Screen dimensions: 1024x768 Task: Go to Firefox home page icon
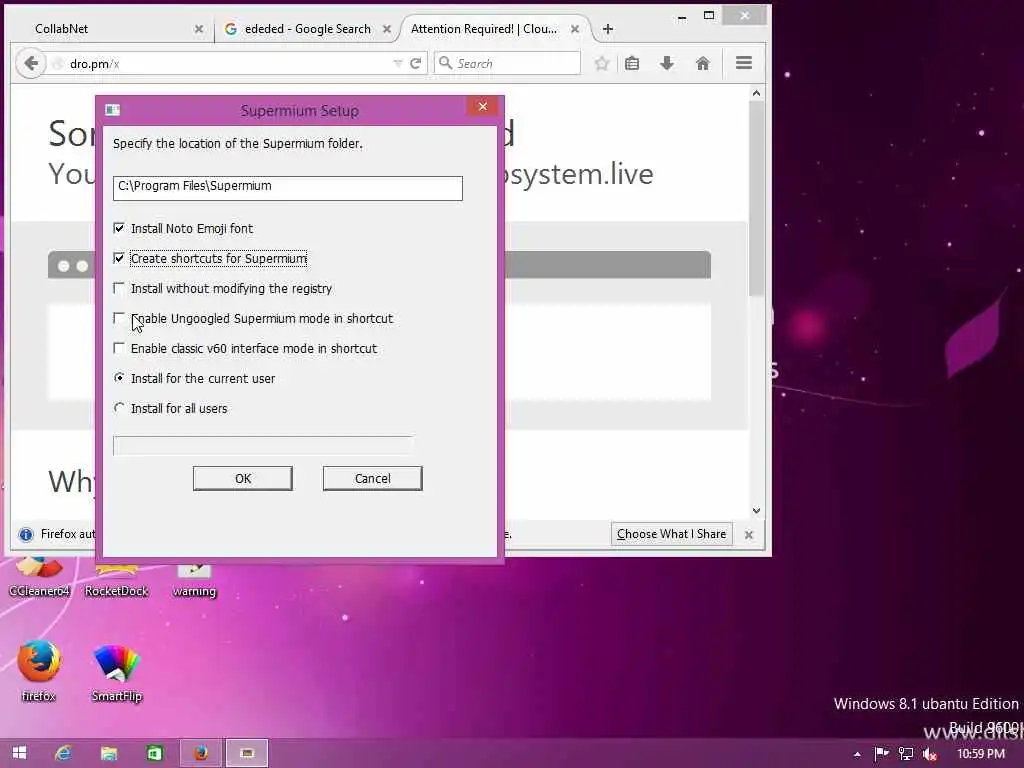pos(703,63)
